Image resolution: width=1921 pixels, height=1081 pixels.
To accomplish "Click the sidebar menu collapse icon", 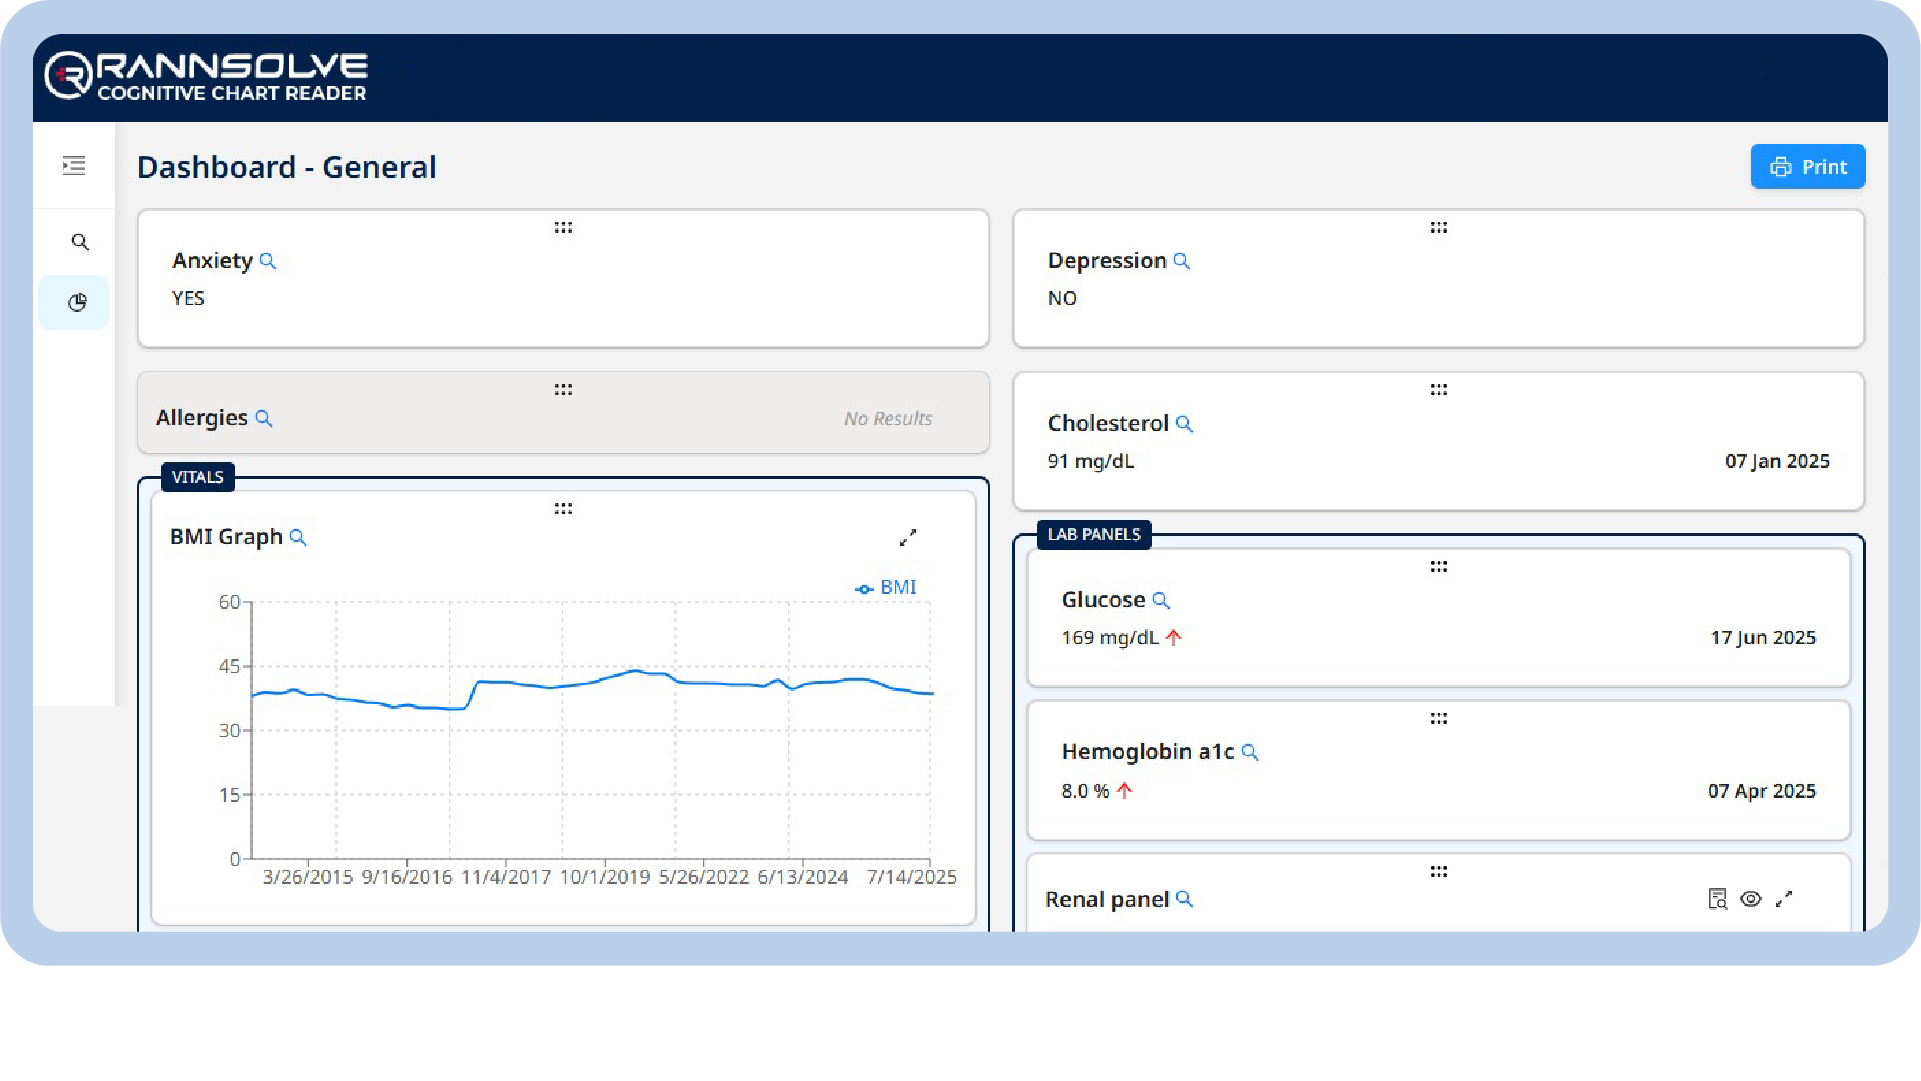I will 74,166.
